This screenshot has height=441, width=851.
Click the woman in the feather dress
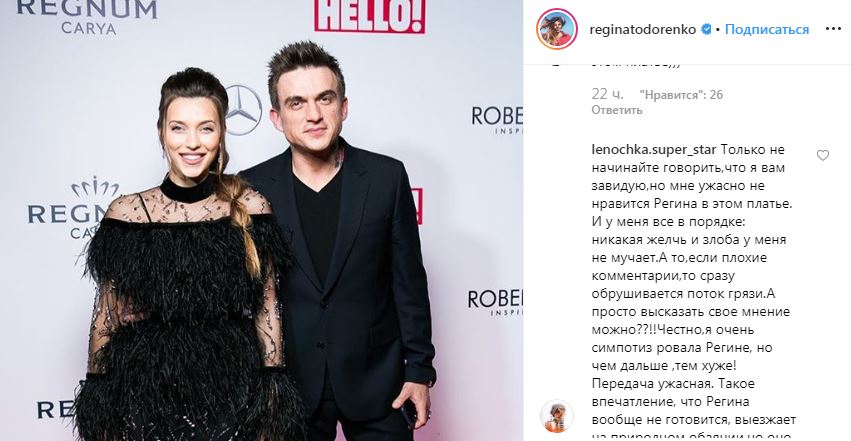pos(185,260)
